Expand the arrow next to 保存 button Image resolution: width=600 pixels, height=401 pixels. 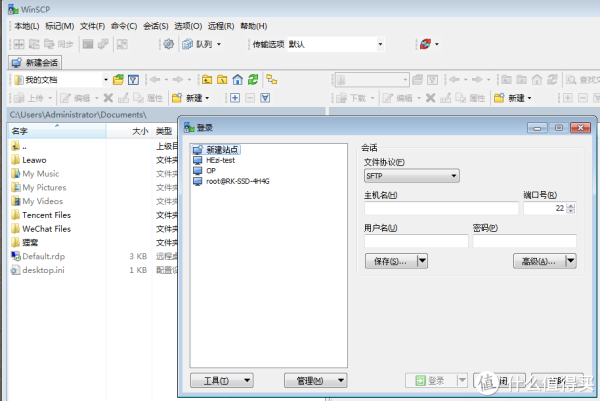click(x=422, y=261)
